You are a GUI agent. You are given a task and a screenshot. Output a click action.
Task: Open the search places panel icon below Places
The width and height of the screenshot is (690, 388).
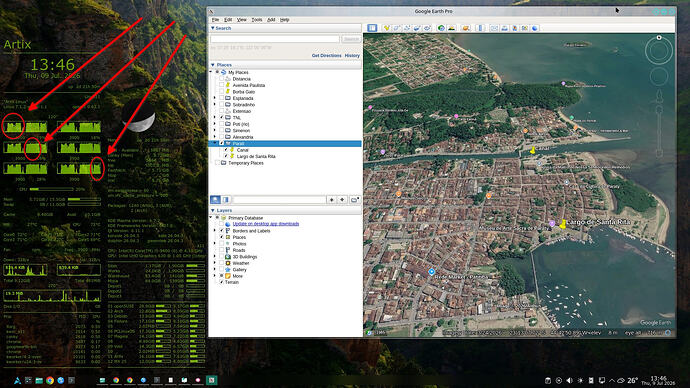click(215, 200)
